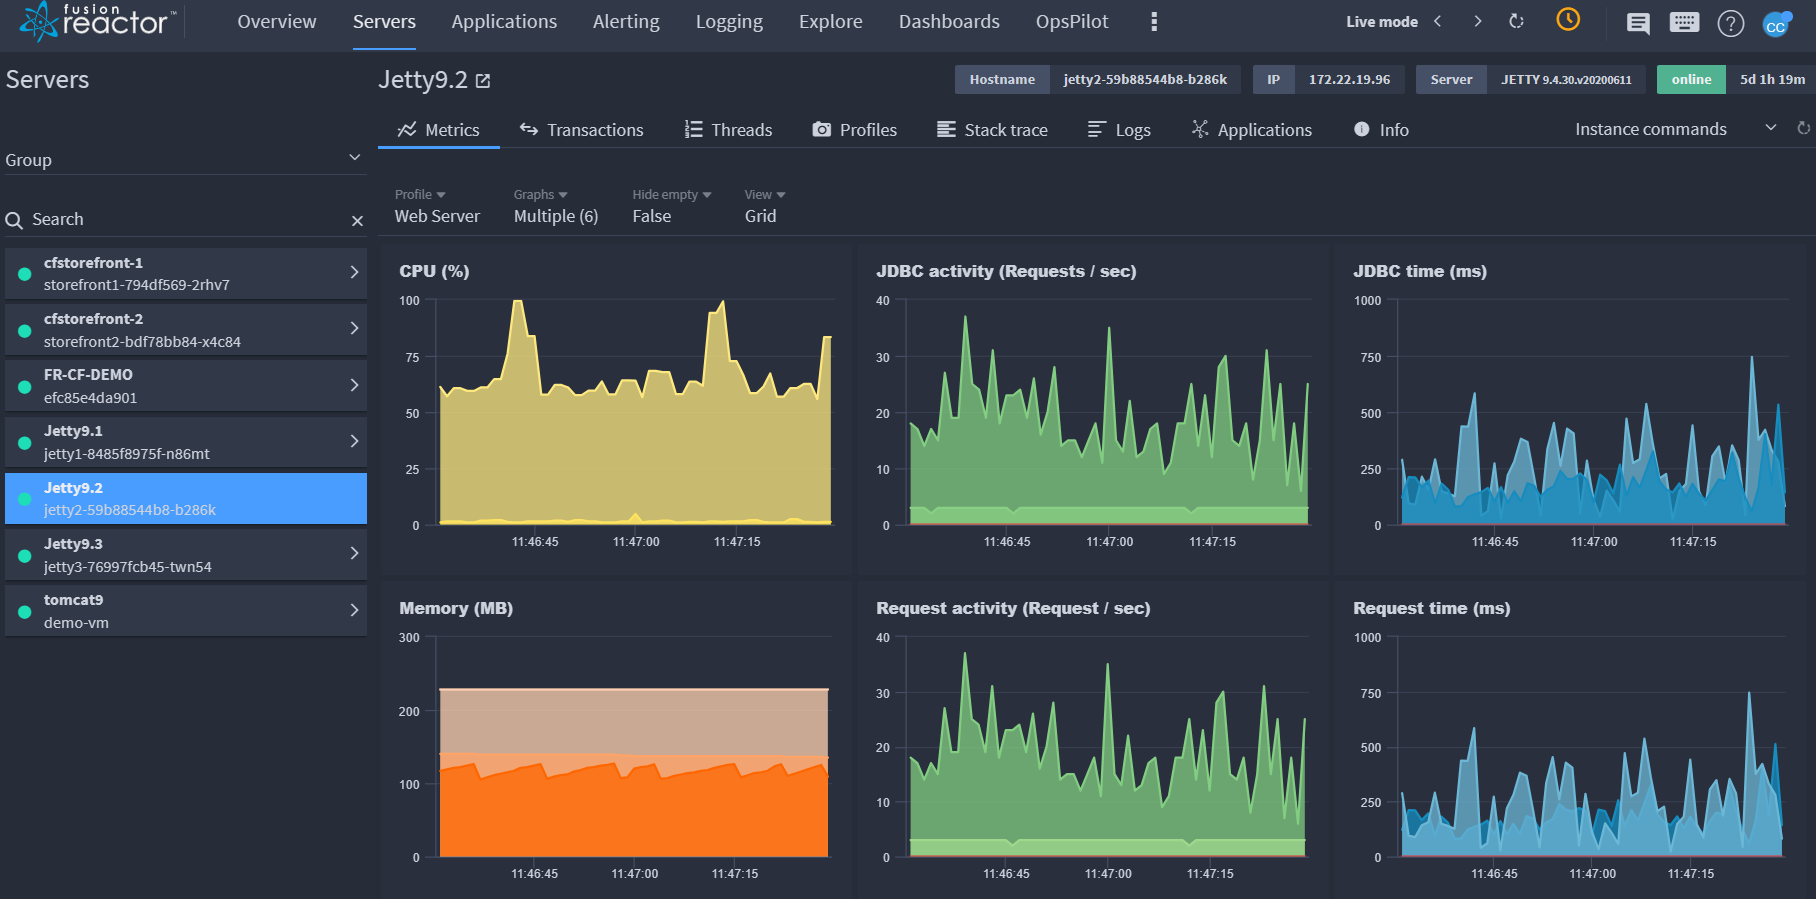Open the Graphs Multiple (6) dropdown
The width and height of the screenshot is (1816, 899).
coord(556,205)
